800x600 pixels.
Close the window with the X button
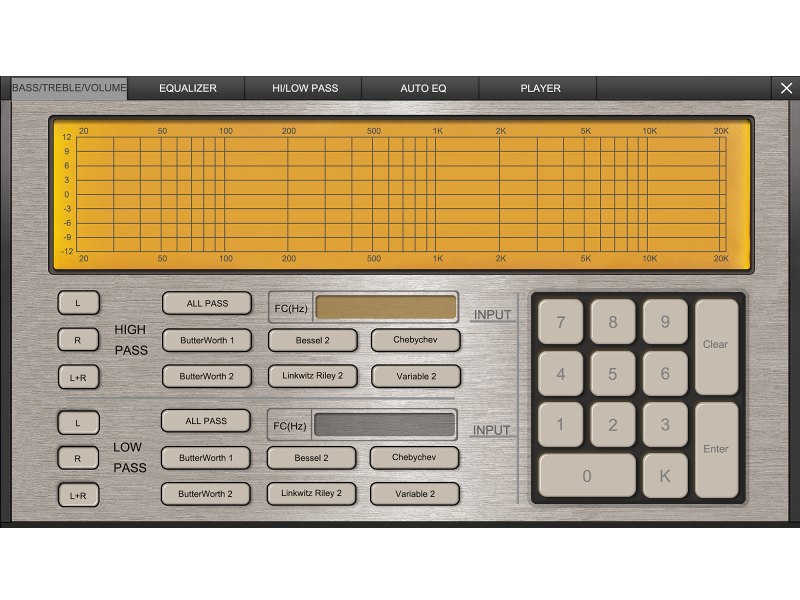tap(786, 88)
